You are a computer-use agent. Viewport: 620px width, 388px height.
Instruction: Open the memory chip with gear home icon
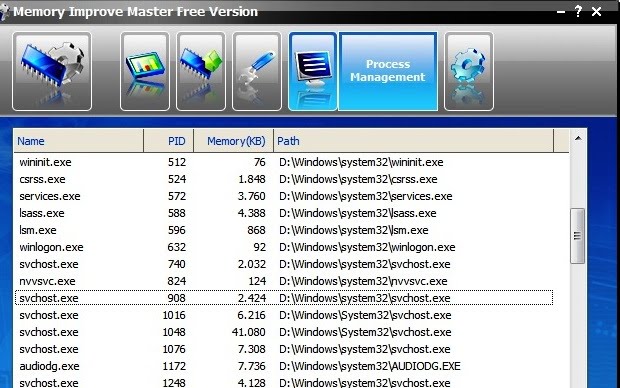point(52,71)
